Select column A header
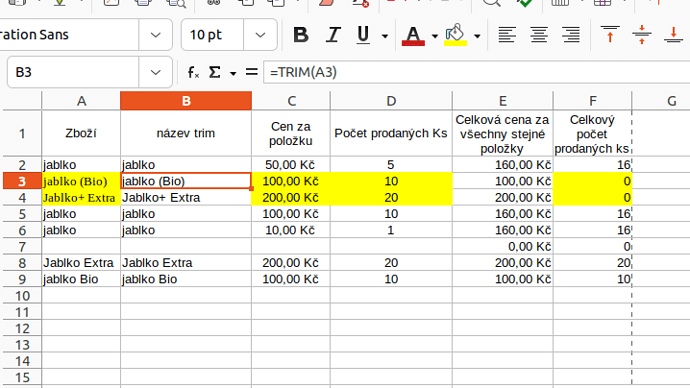Viewport: 690px width, 388px height. tap(81, 101)
